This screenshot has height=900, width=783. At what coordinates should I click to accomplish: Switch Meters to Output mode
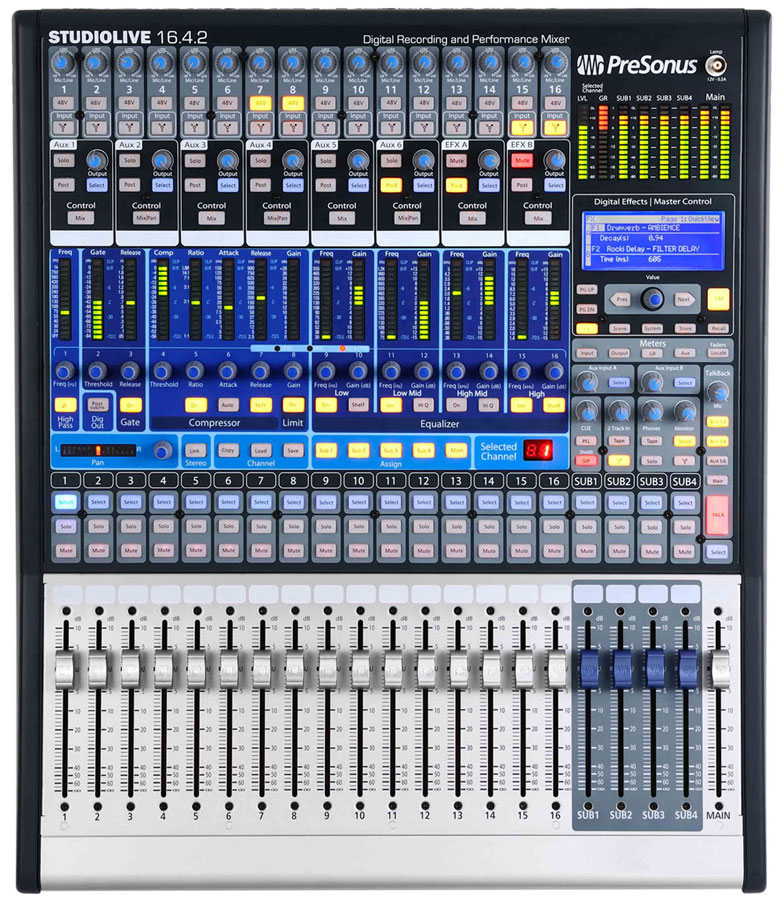click(x=619, y=354)
